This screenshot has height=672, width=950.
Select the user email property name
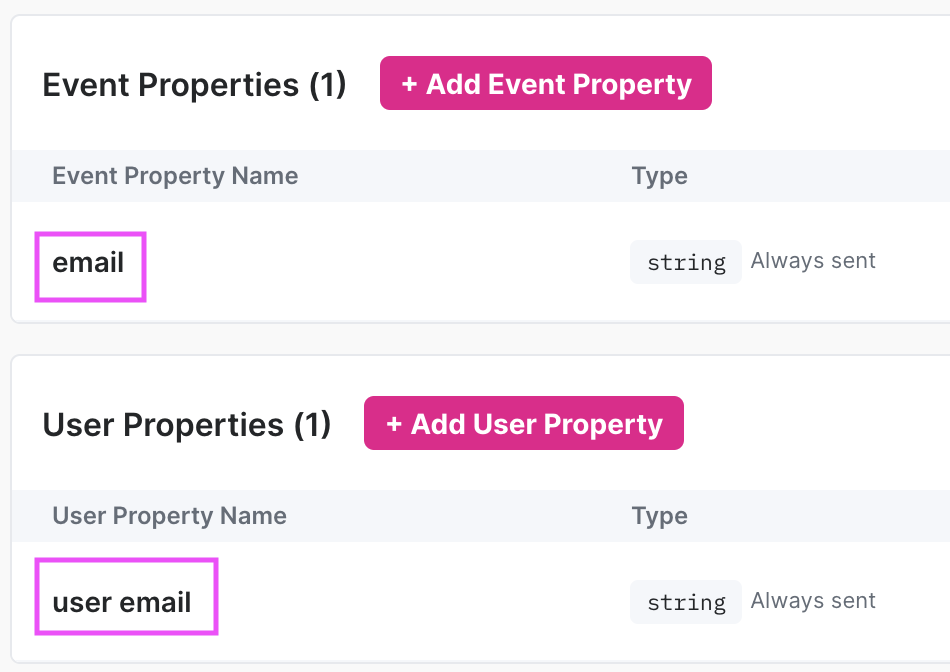[x=122, y=601]
